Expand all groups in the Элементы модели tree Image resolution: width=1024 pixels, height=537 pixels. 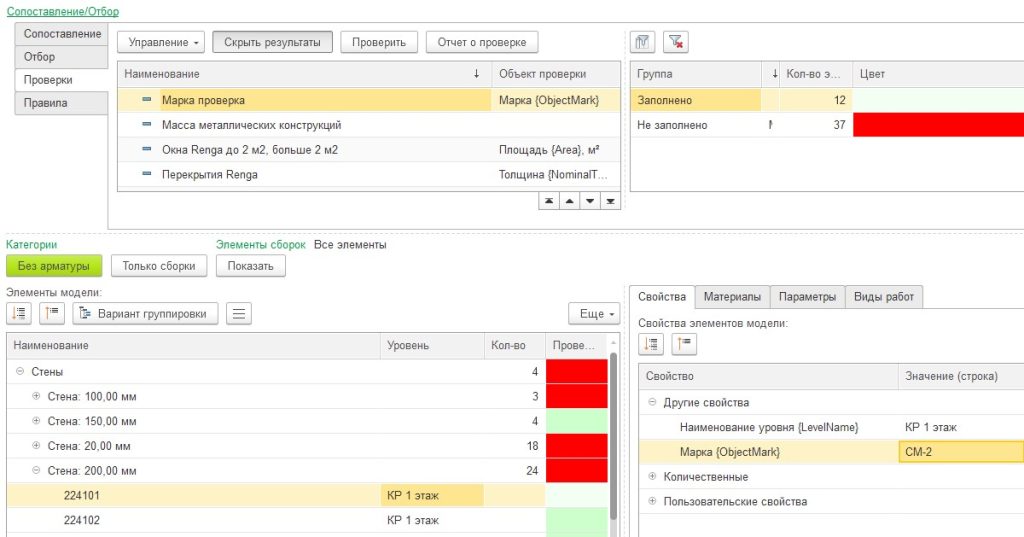[x=19, y=314]
